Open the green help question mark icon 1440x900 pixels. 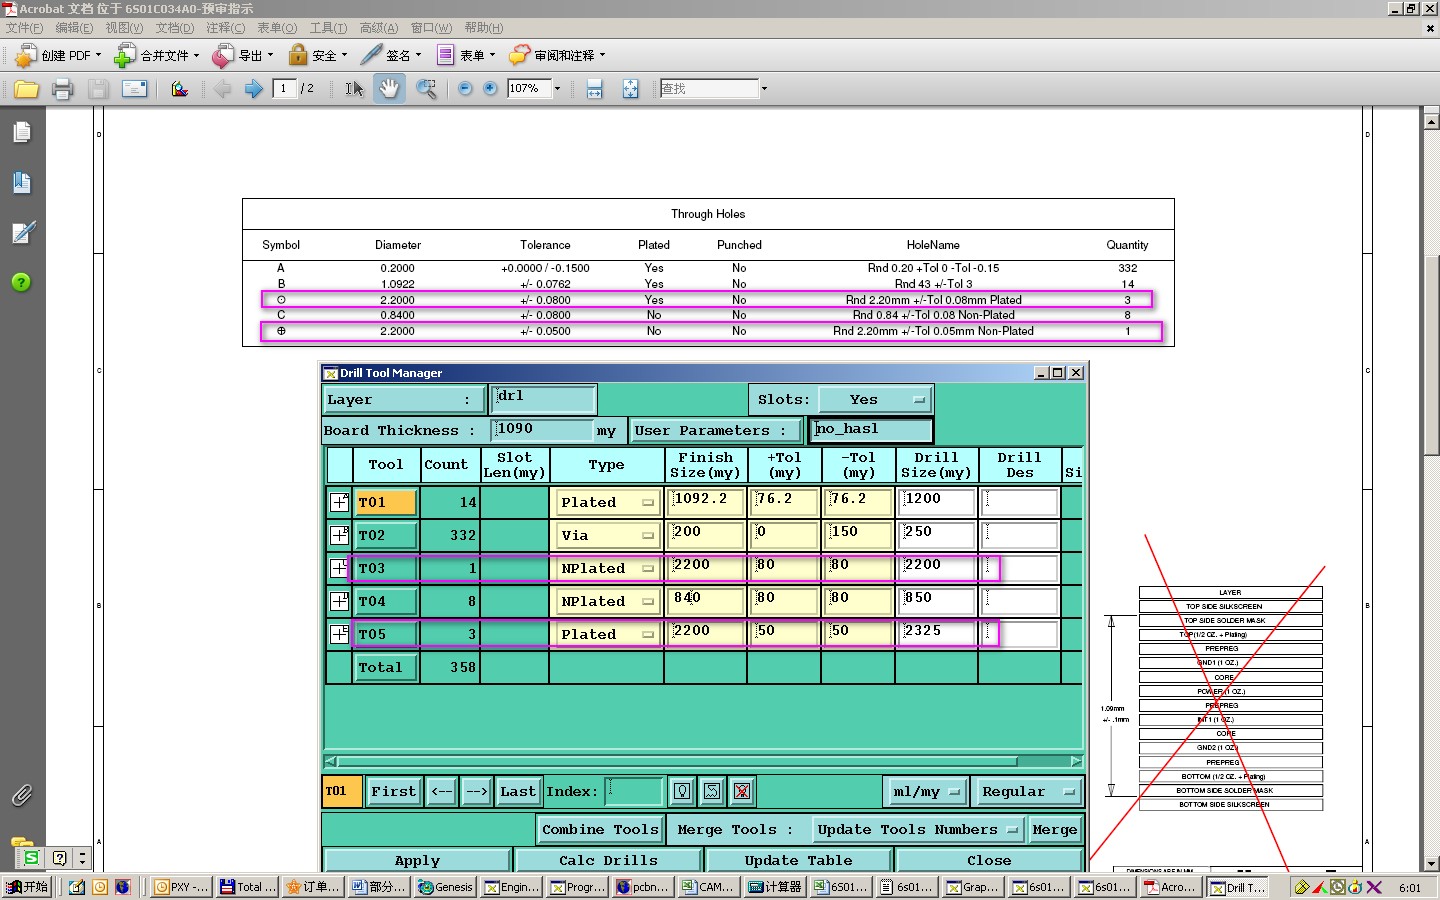tap(22, 282)
